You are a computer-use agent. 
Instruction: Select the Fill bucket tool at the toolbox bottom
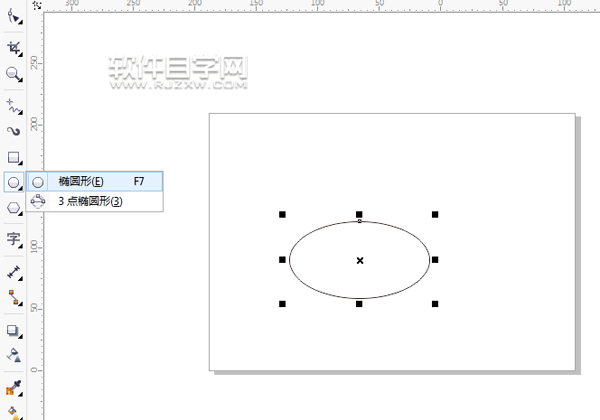tap(14, 413)
